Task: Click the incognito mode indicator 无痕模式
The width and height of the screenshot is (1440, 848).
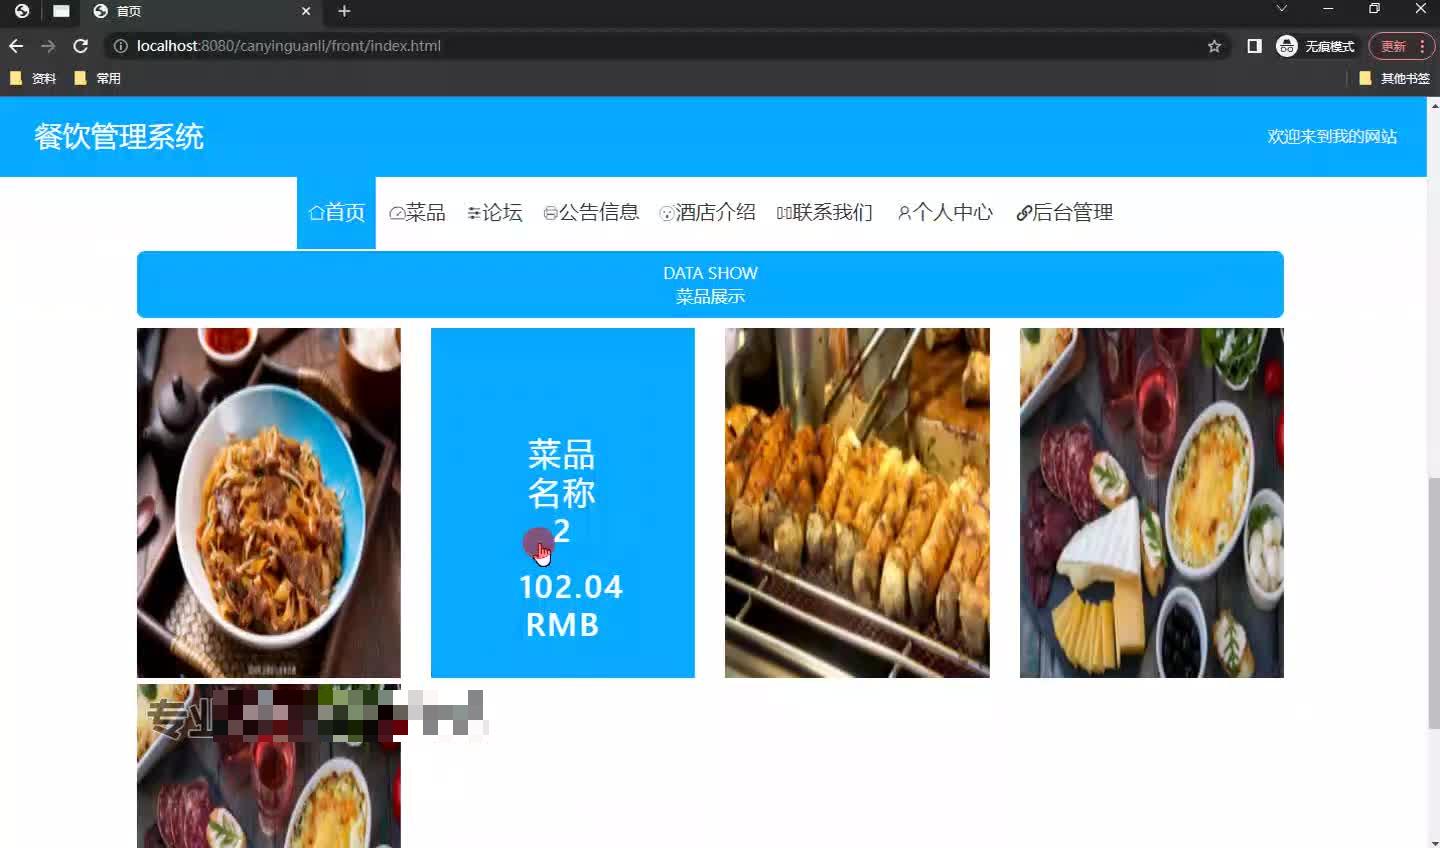Action: 1316,46
